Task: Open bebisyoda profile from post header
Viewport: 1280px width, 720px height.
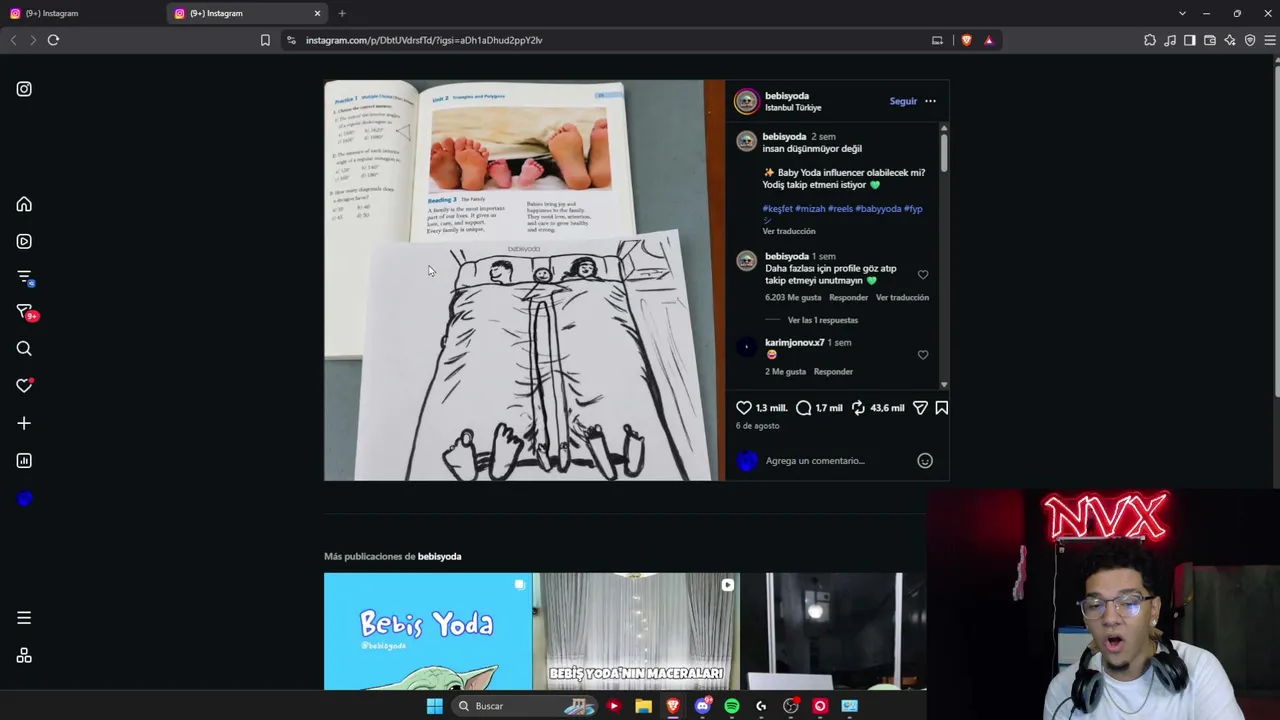Action: 787,96
